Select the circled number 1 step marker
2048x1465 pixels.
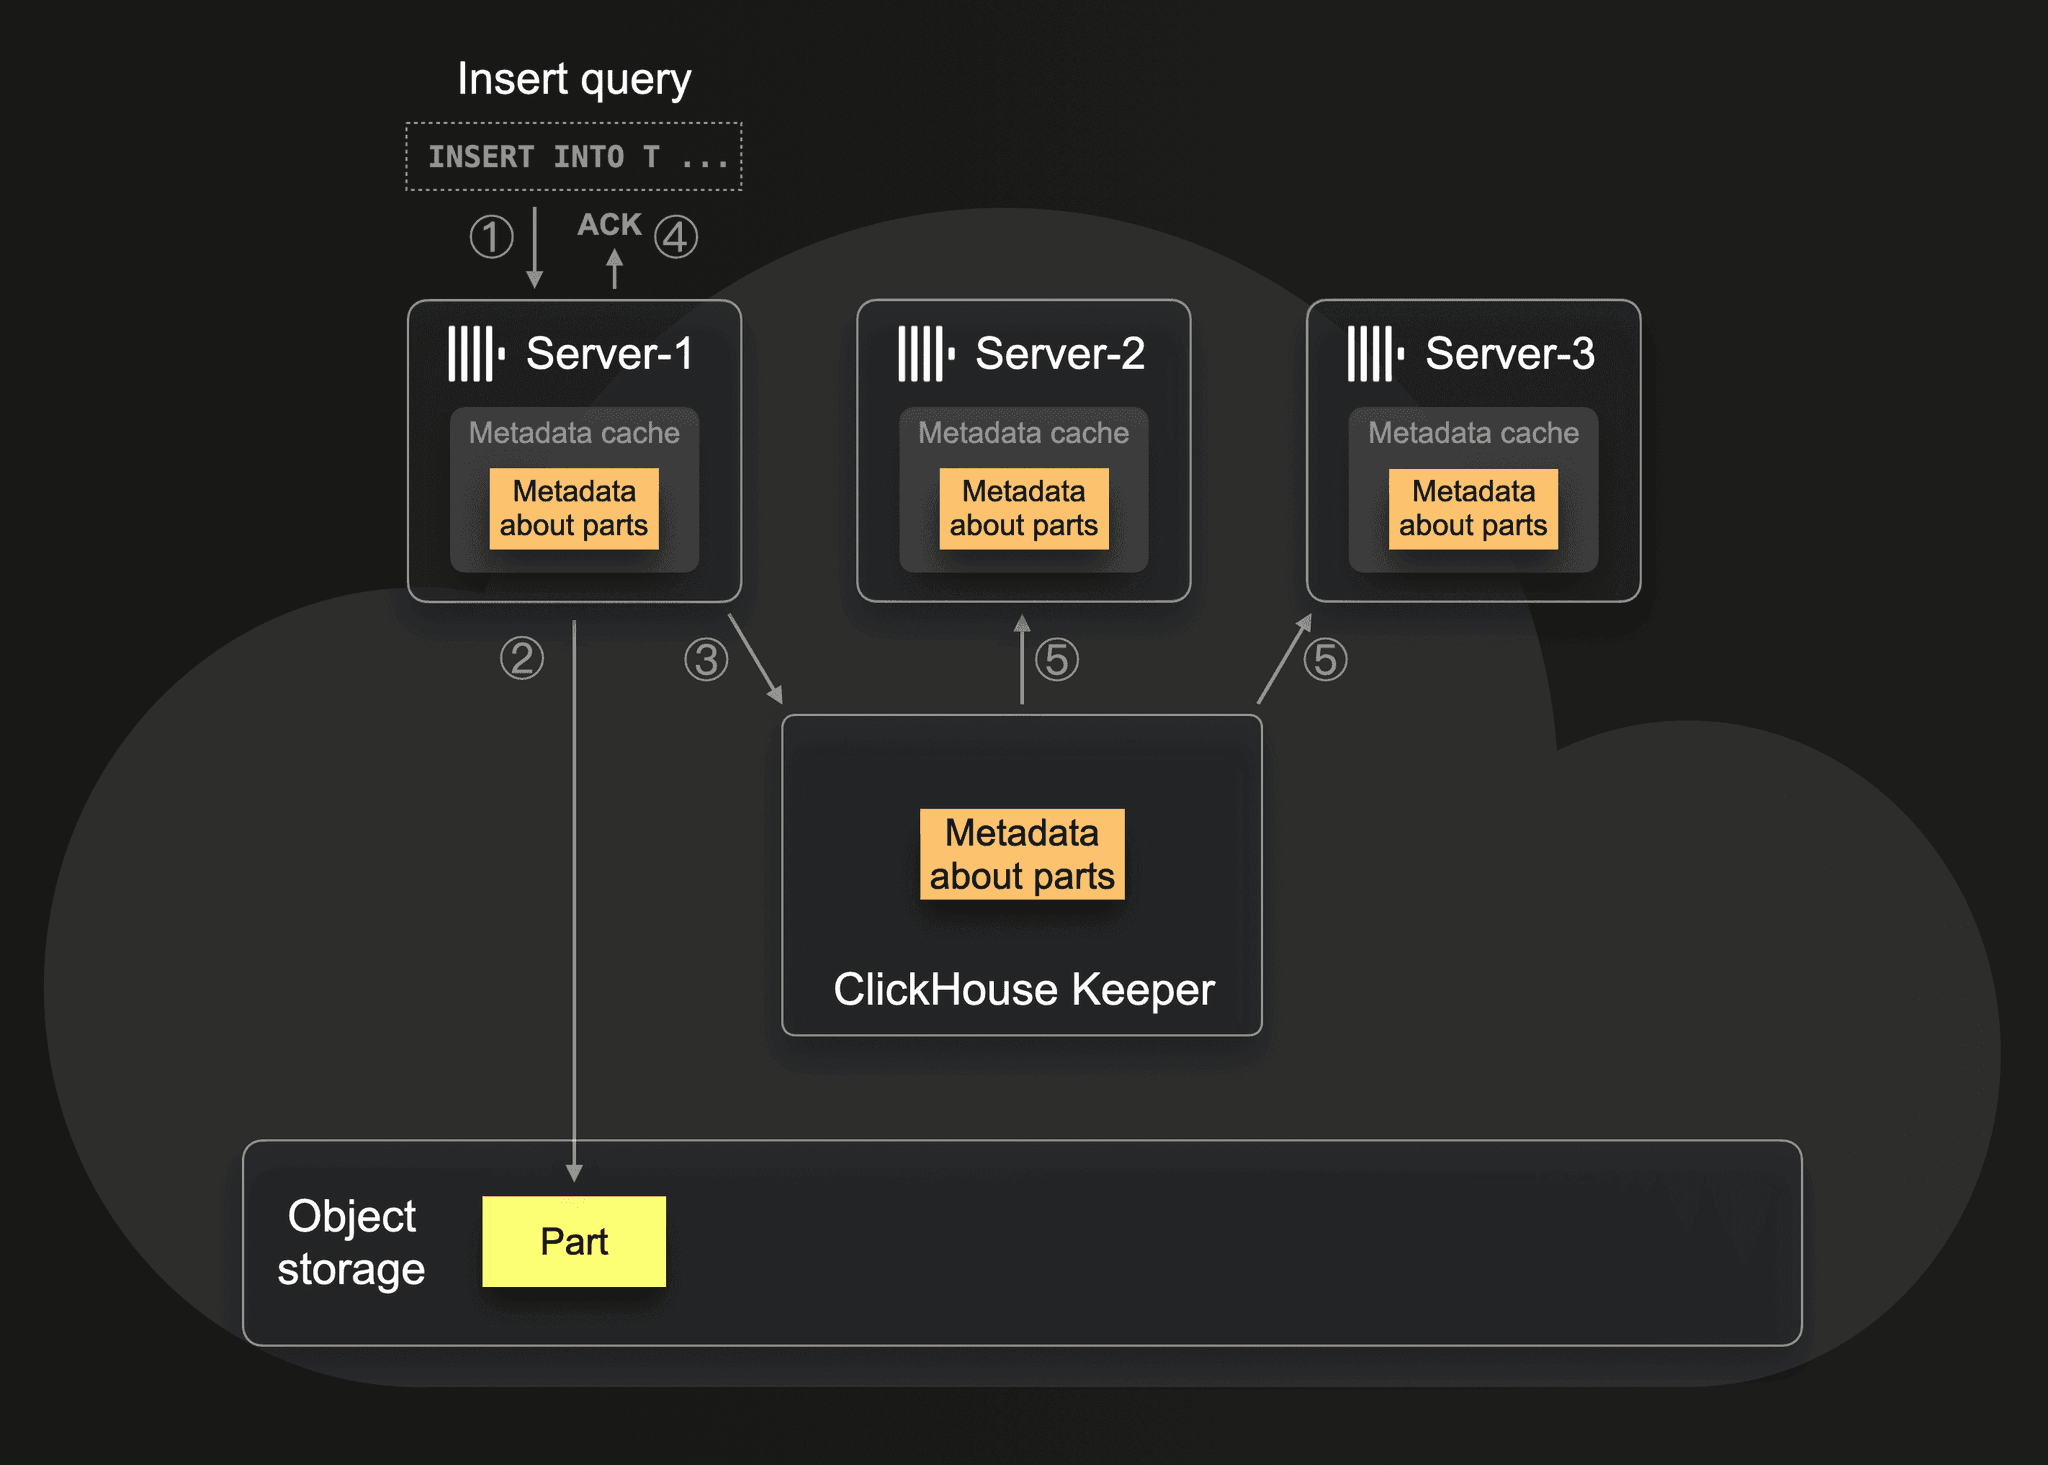tap(492, 237)
